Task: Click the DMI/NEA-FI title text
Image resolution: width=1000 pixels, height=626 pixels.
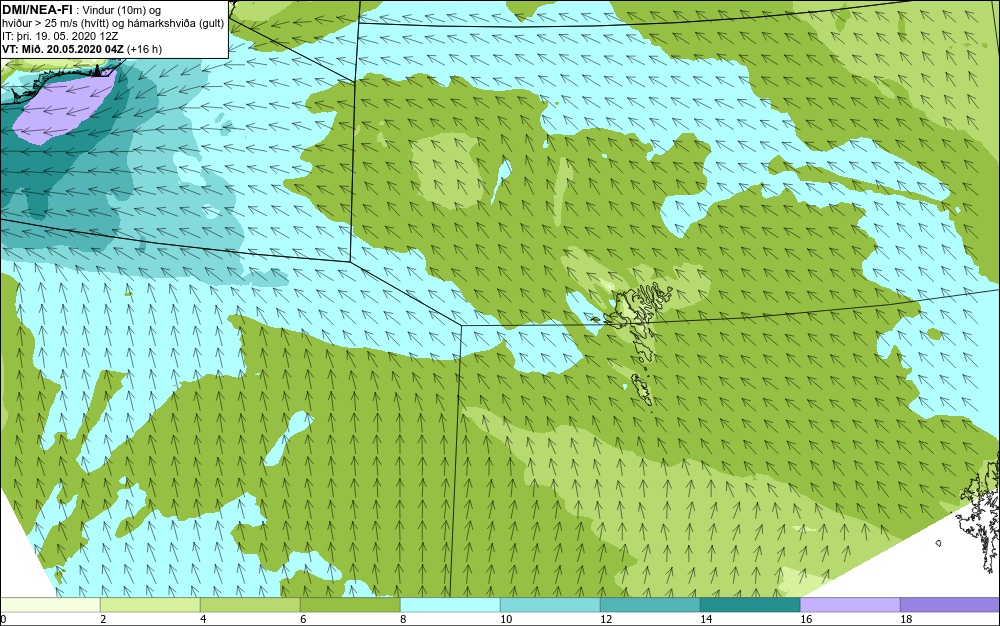Action: tap(38, 10)
